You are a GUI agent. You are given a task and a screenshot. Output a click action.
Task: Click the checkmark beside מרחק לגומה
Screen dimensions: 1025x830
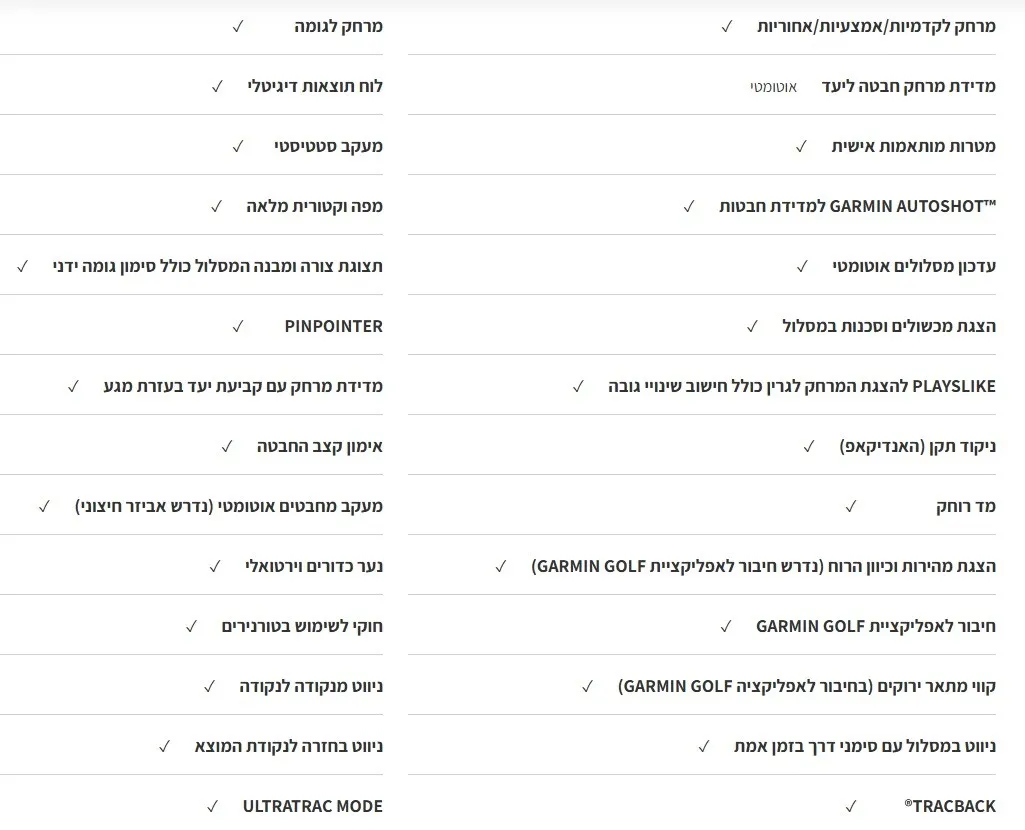[237, 26]
